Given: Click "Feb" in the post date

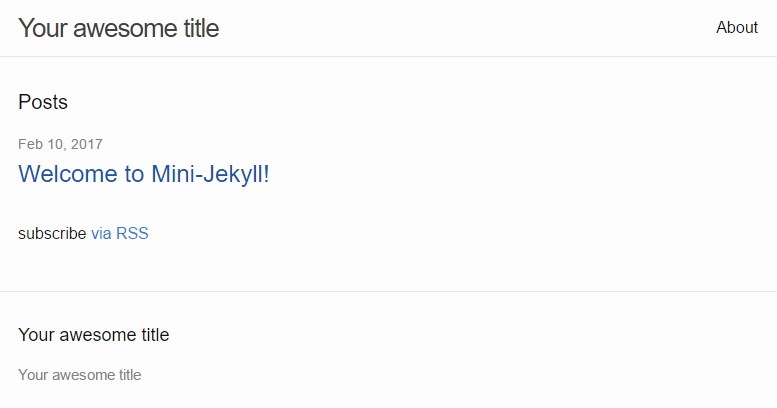Looking at the screenshot, I should [x=30, y=145].
